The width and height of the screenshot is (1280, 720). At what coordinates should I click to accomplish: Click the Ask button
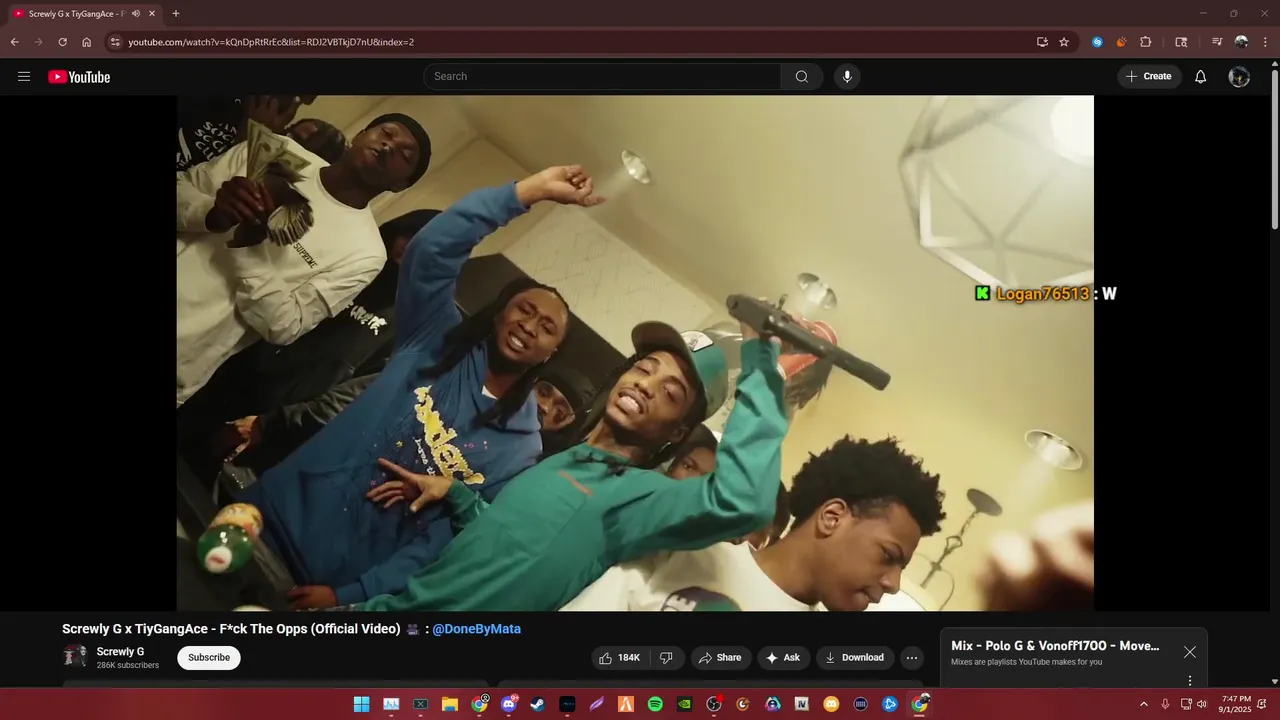coord(783,657)
